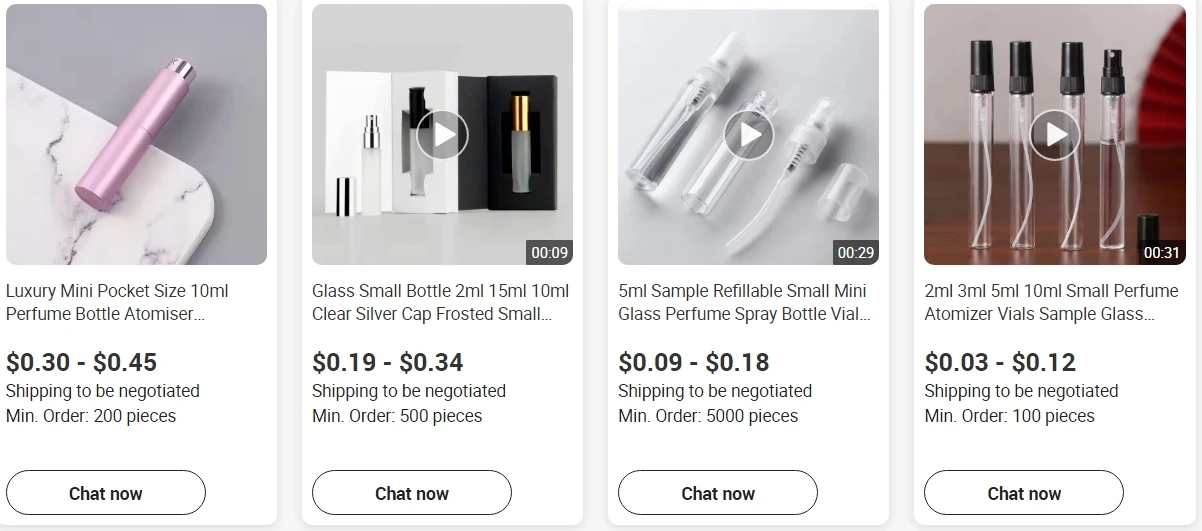Open Luxury Mini Pocket Size 10ml title link

pos(117,303)
